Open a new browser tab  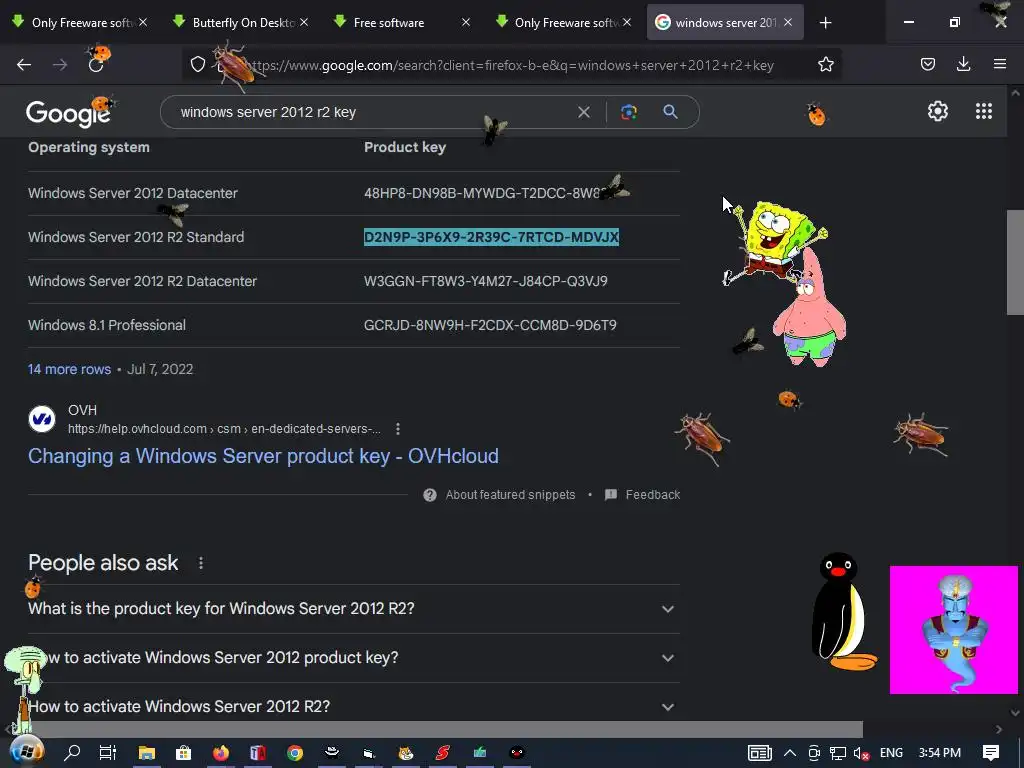tap(825, 23)
